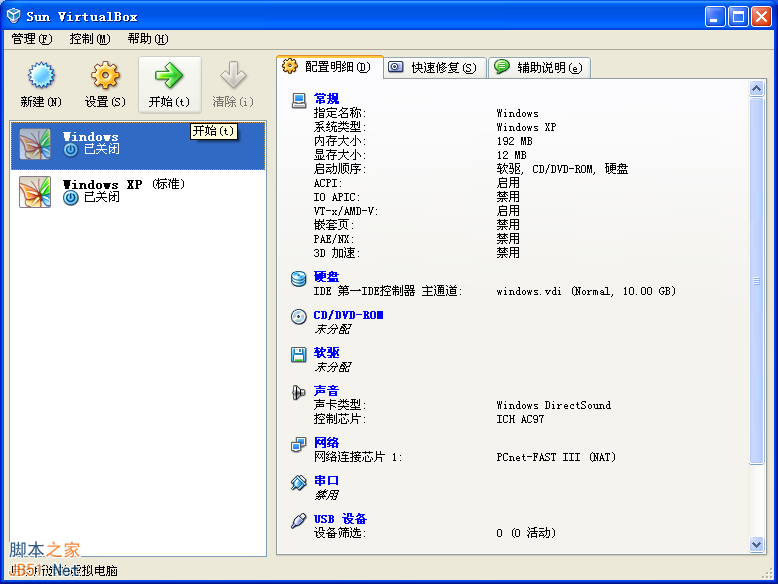Open the 声音 section link
778x584 pixels.
click(x=326, y=391)
